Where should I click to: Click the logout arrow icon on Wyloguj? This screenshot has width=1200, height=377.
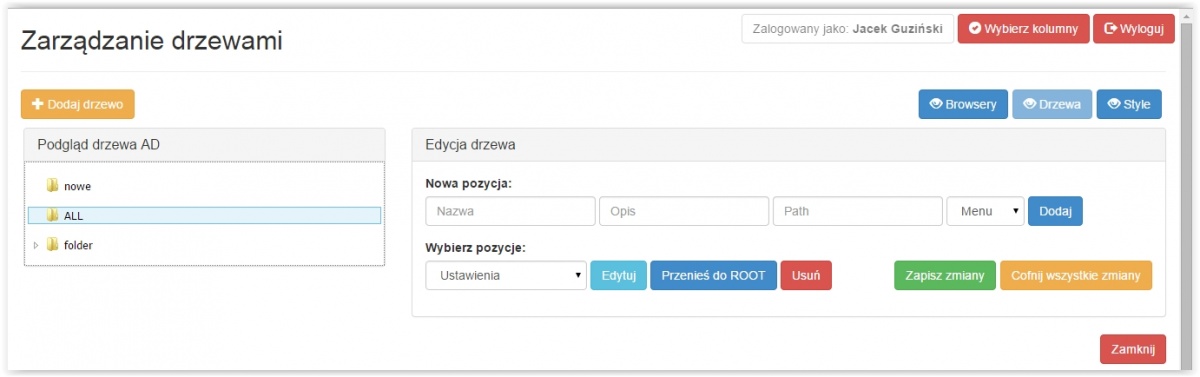[1110, 29]
